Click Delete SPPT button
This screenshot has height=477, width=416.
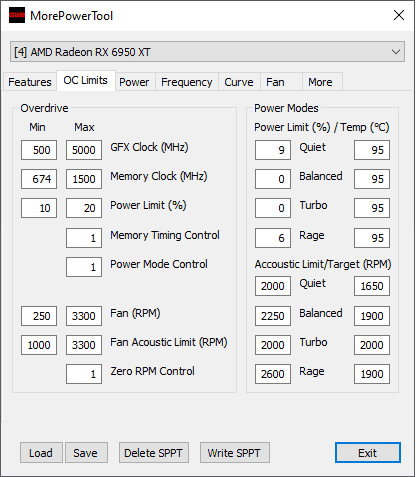pyautogui.click(x=154, y=453)
